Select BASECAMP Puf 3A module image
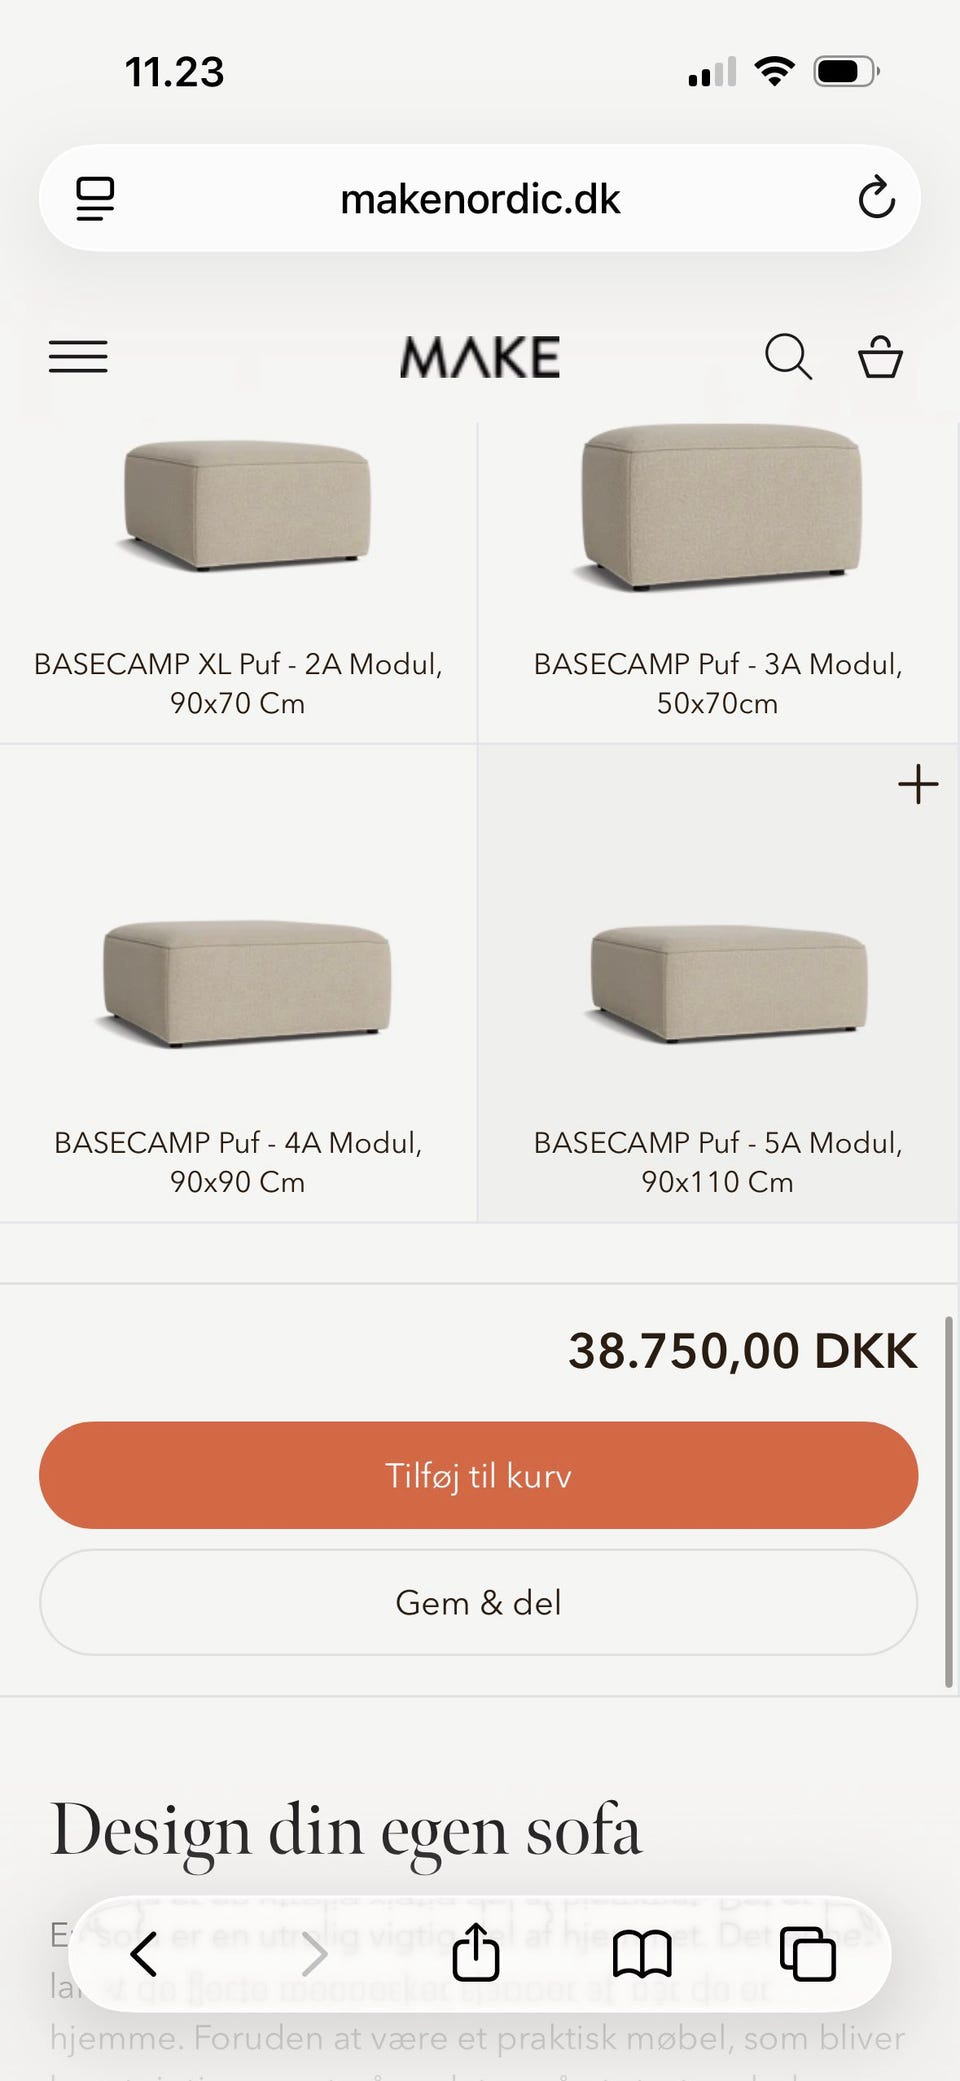This screenshot has height=2081, width=960. click(718, 507)
